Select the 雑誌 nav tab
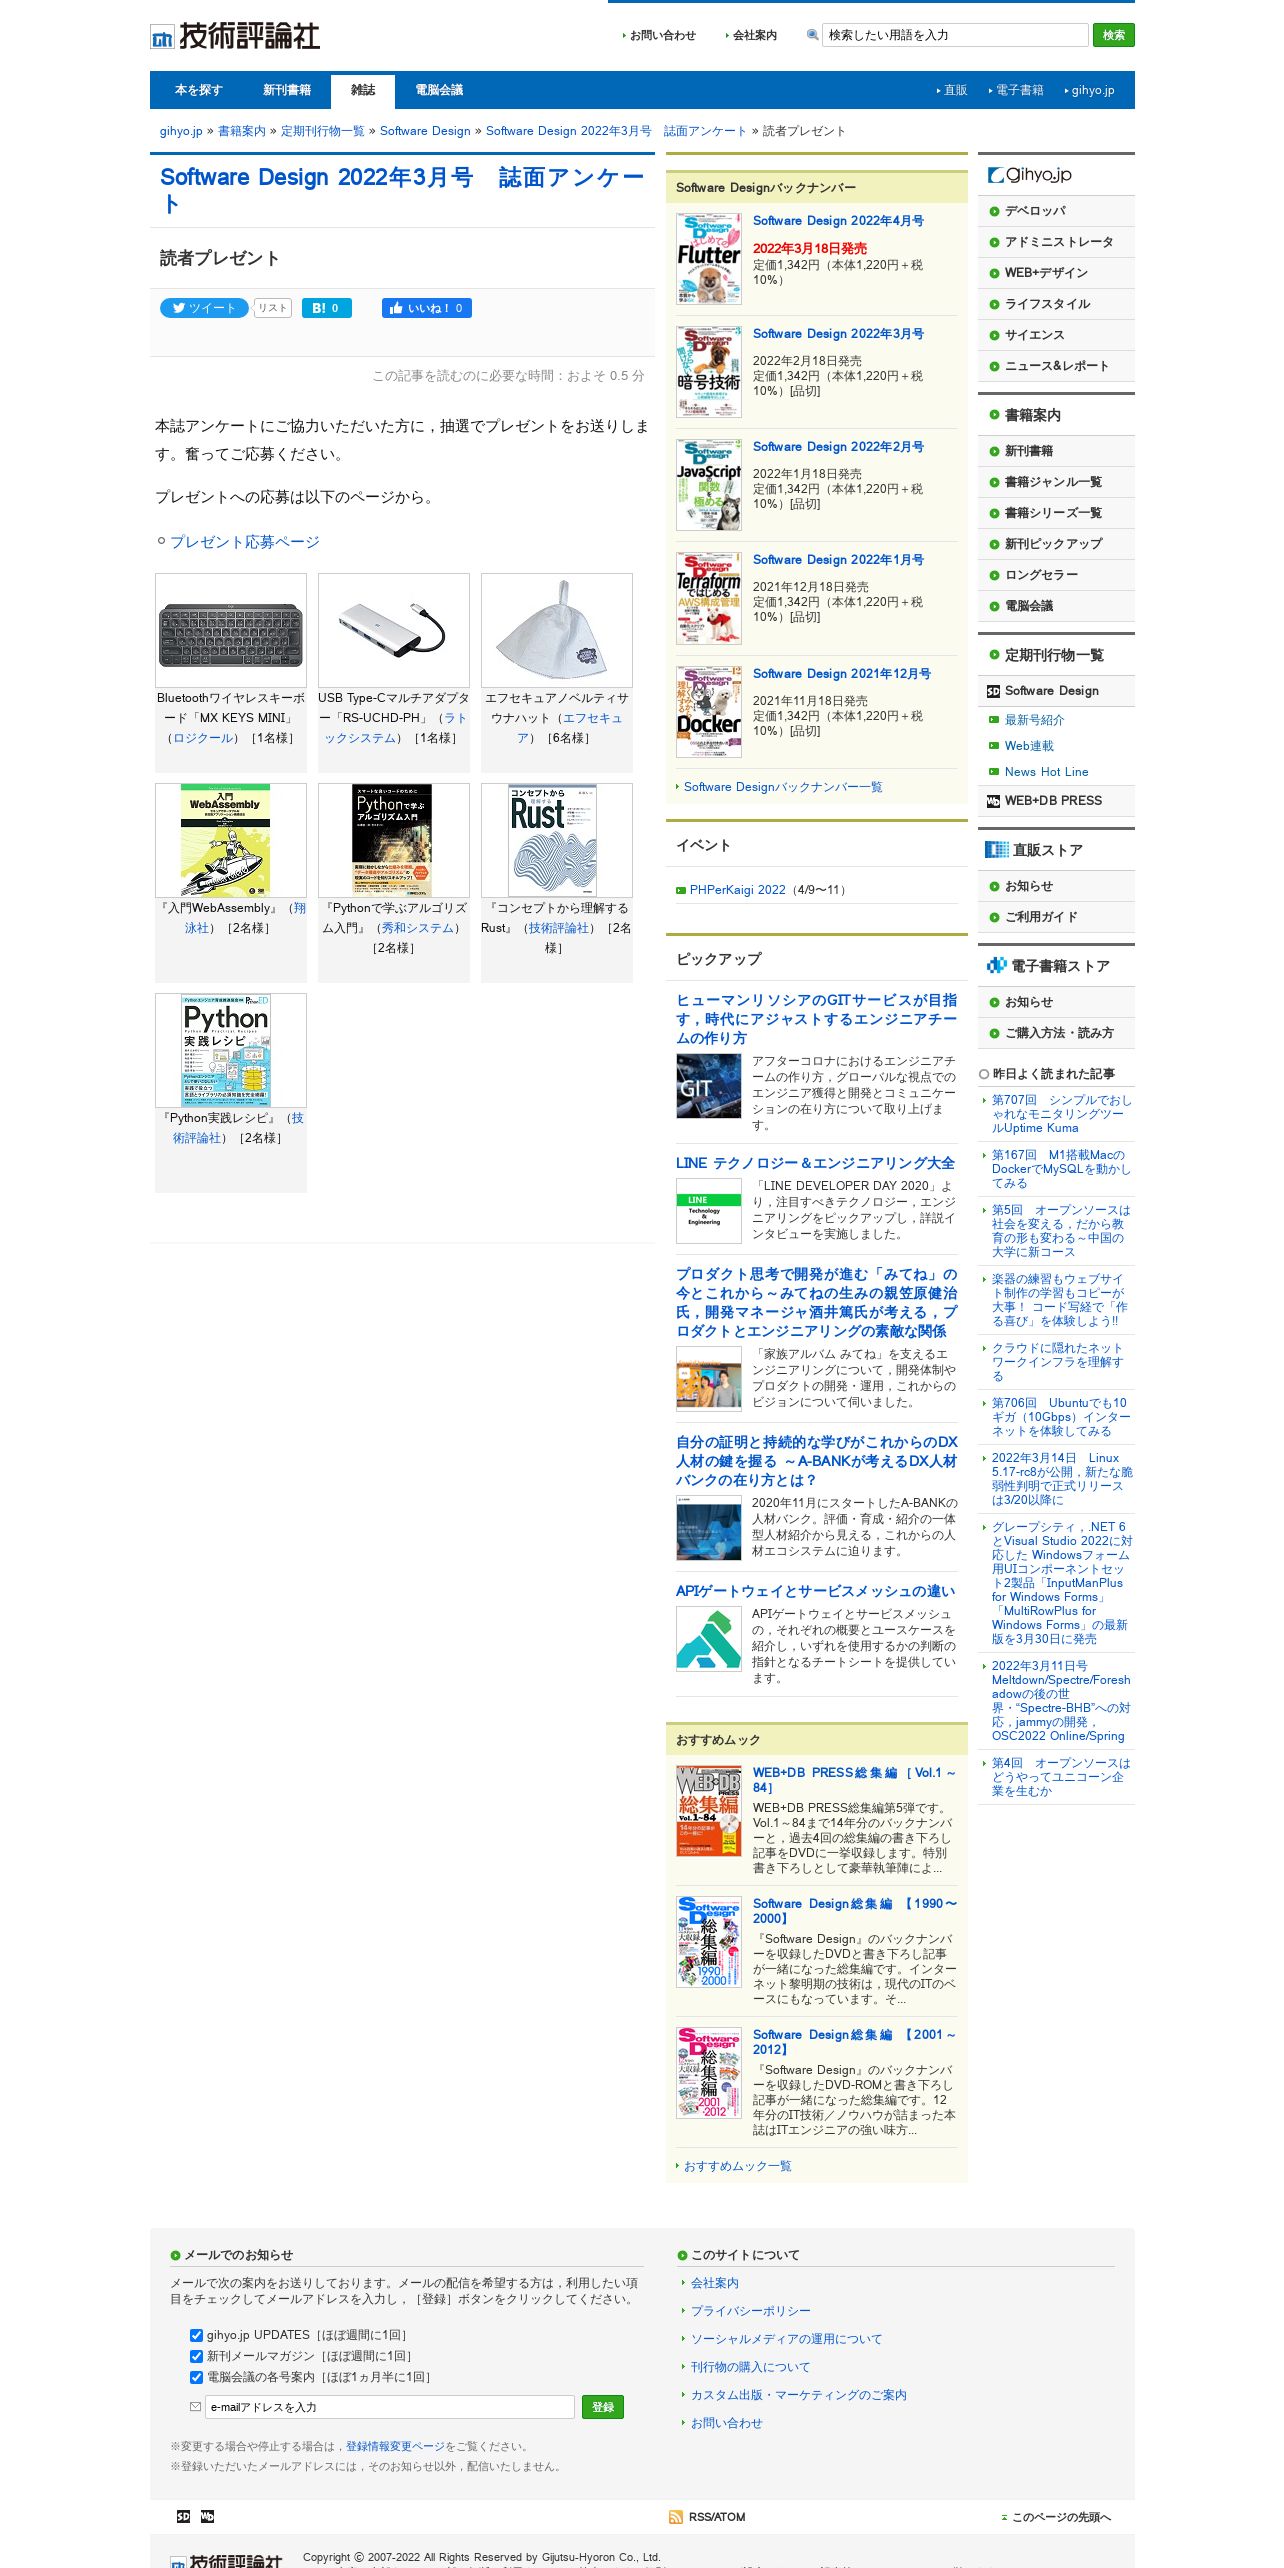Image resolution: width=1284 pixels, height=2568 pixels. (363, 90)
